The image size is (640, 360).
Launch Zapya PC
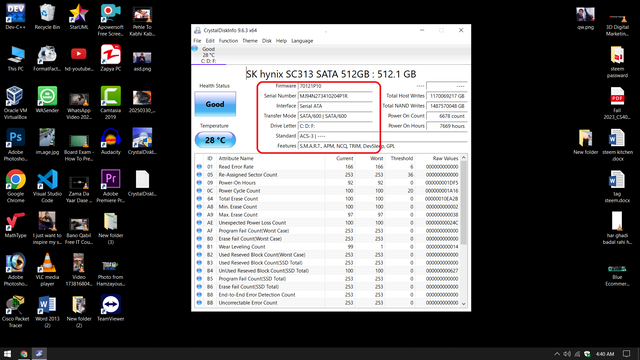point(111,58)
